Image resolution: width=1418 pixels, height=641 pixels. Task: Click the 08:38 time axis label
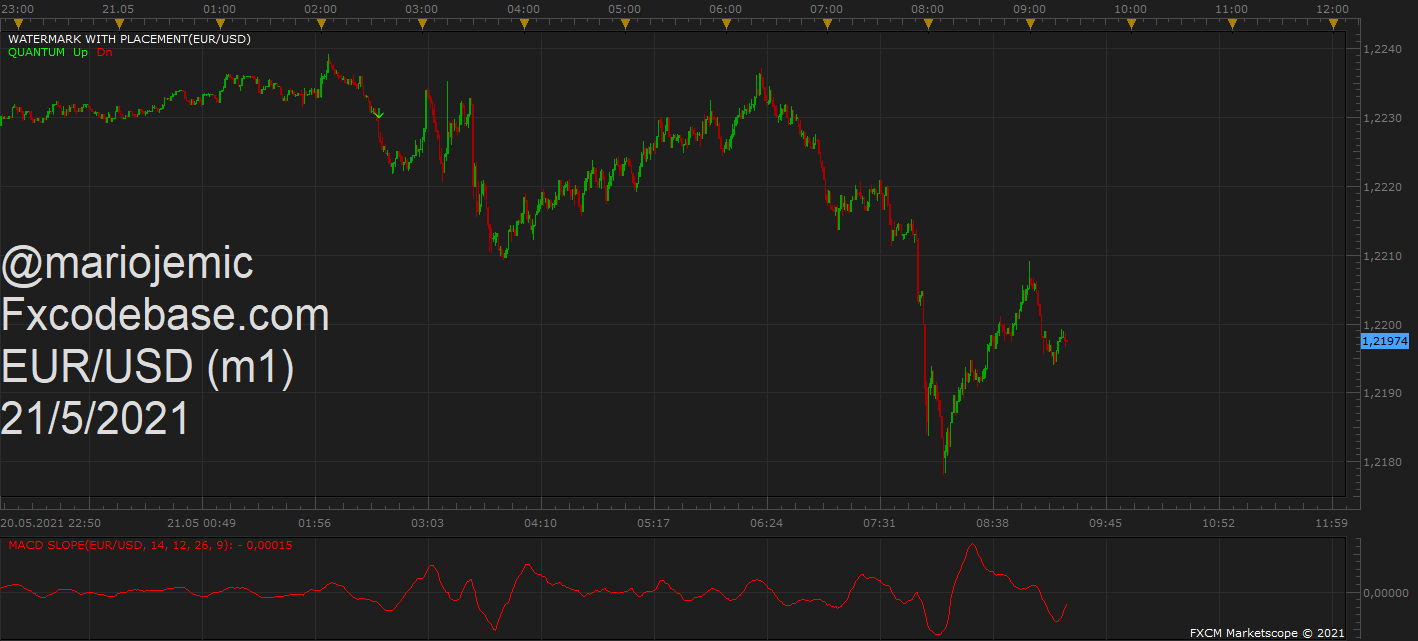tap(993, 522)
